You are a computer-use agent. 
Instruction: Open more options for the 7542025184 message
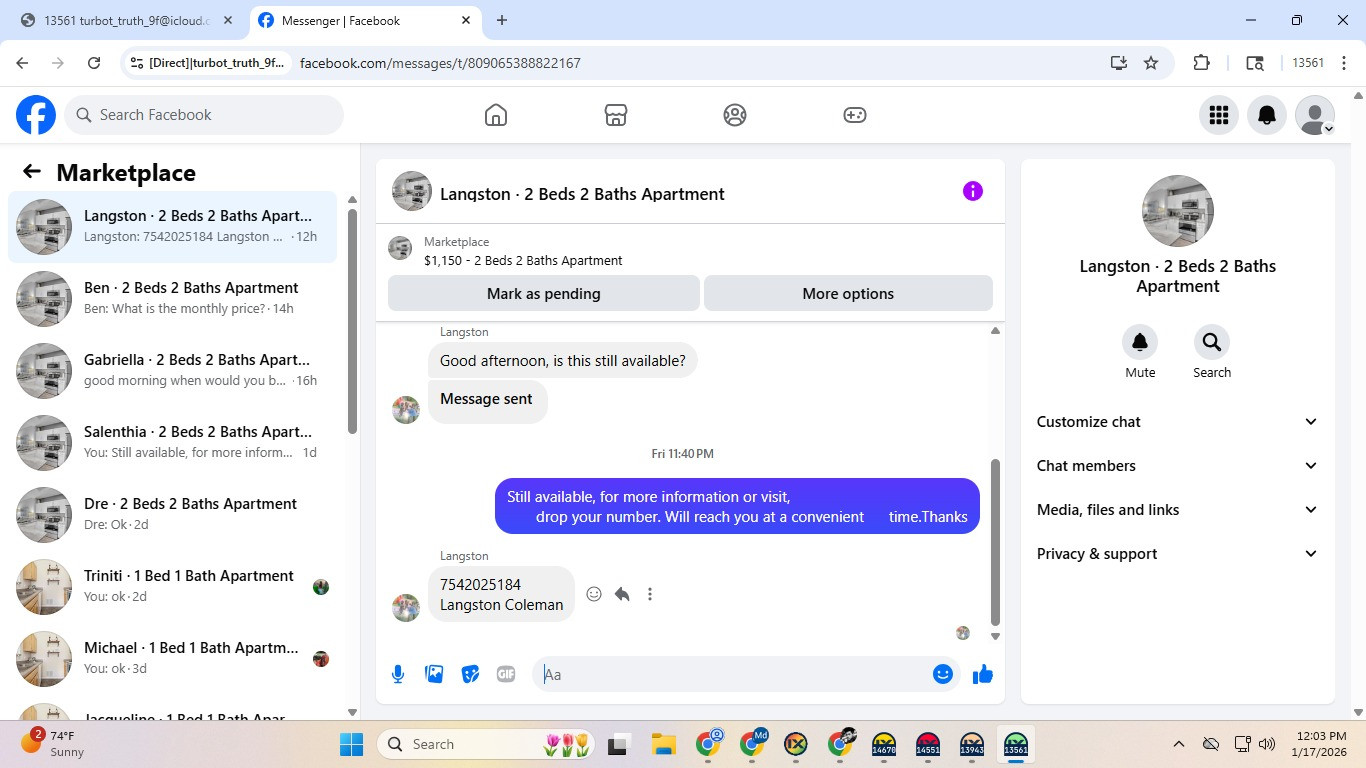650,594
